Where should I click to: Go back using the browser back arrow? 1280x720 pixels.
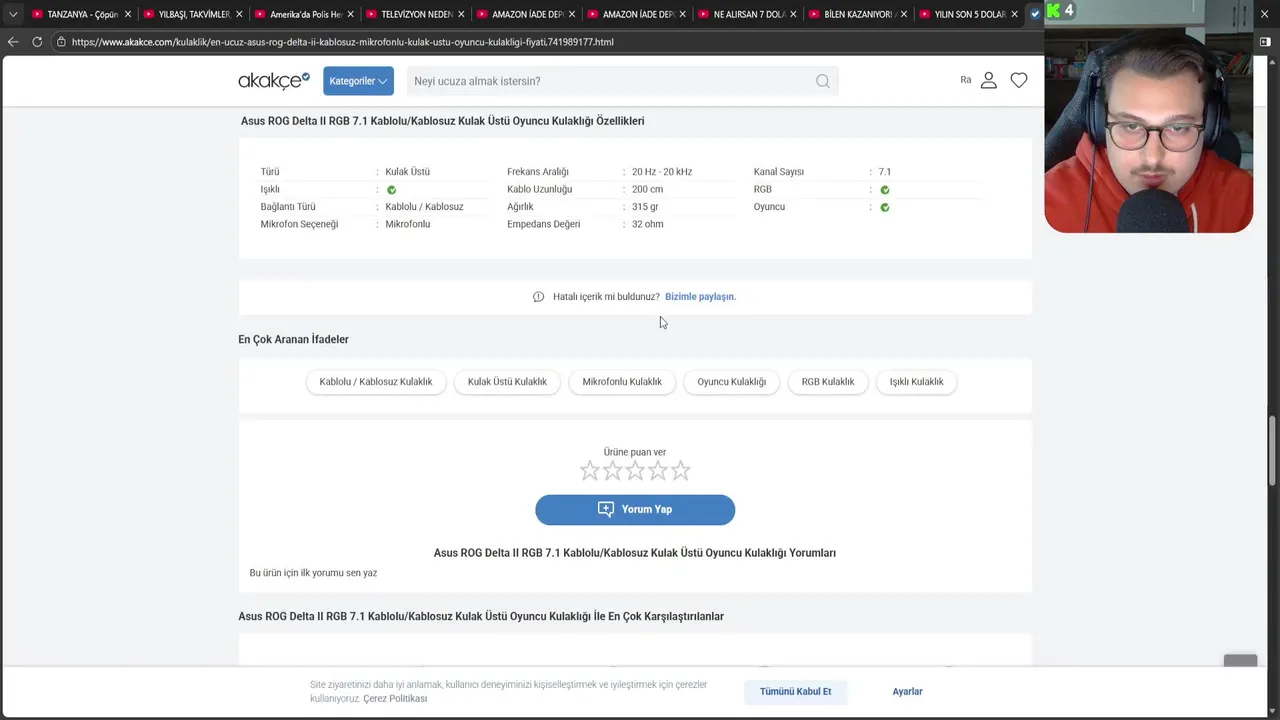tap(13, 42)
